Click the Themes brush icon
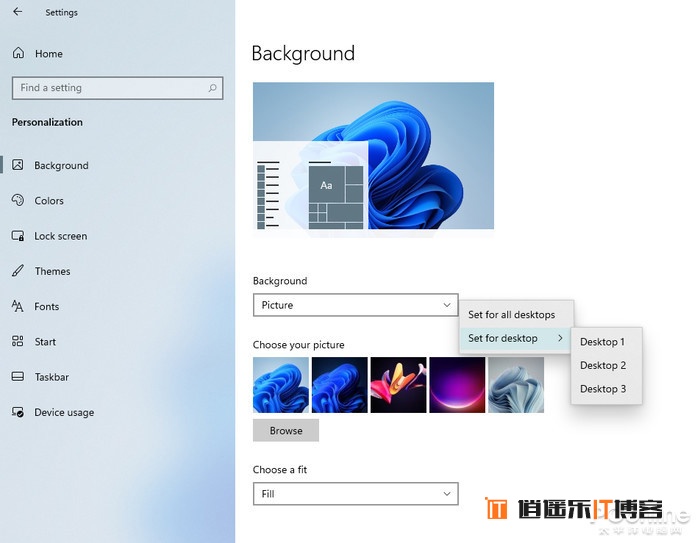The image size is (700, 543). (18, 271)
